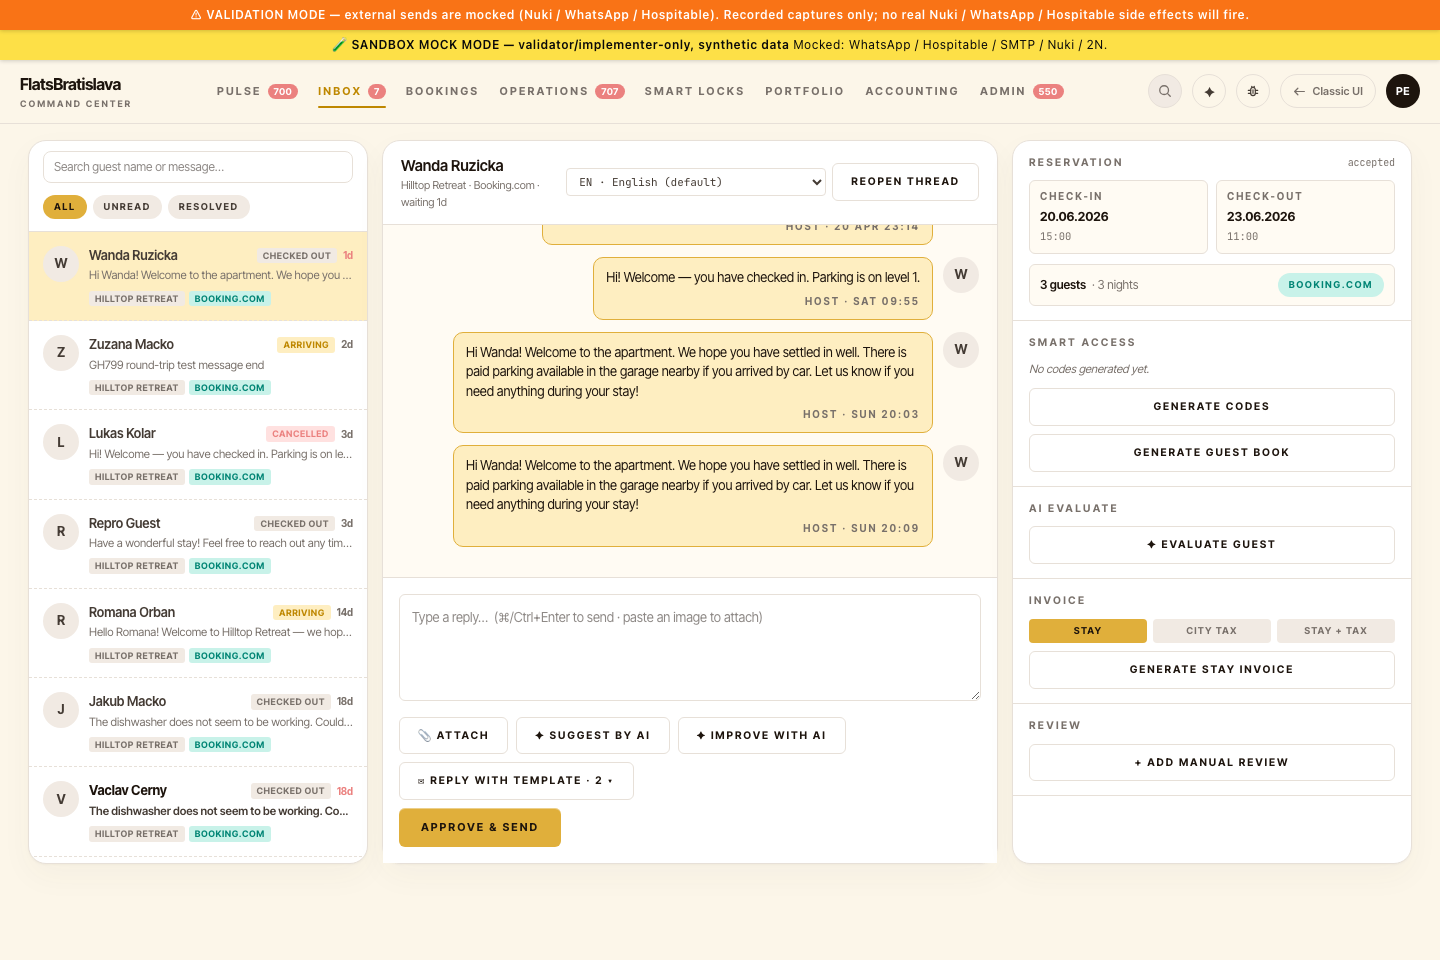Switch to the Operations tab
Screen dimensions: 1440x960
click(562, 91)
